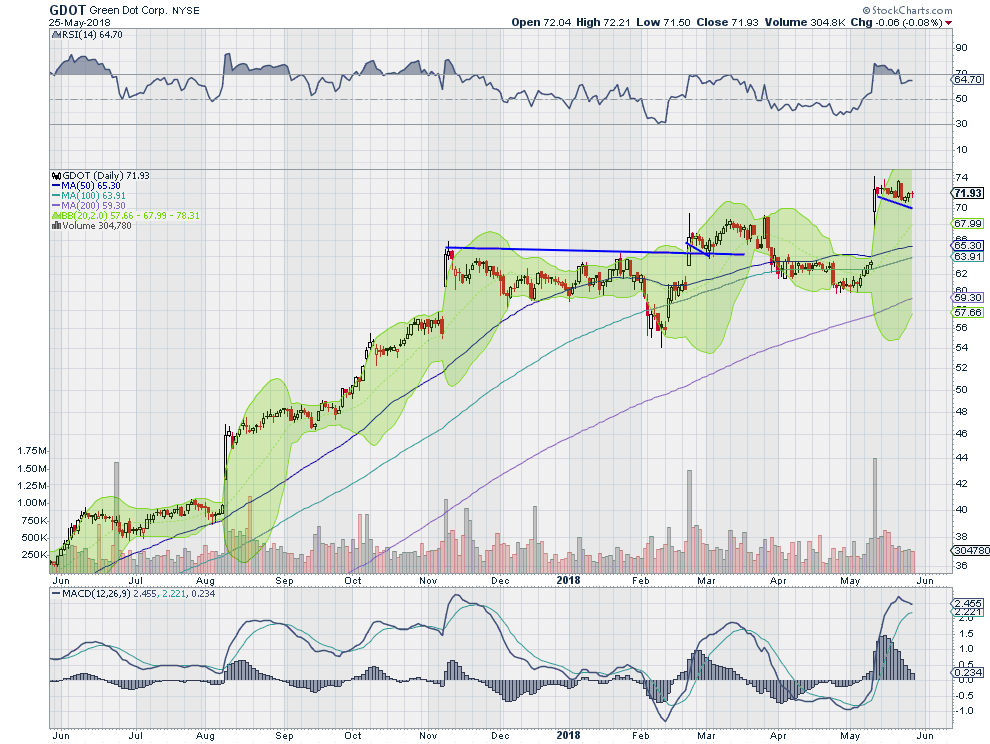Click the GDOT (Daily) 71.93 legend

click(105, 176)
